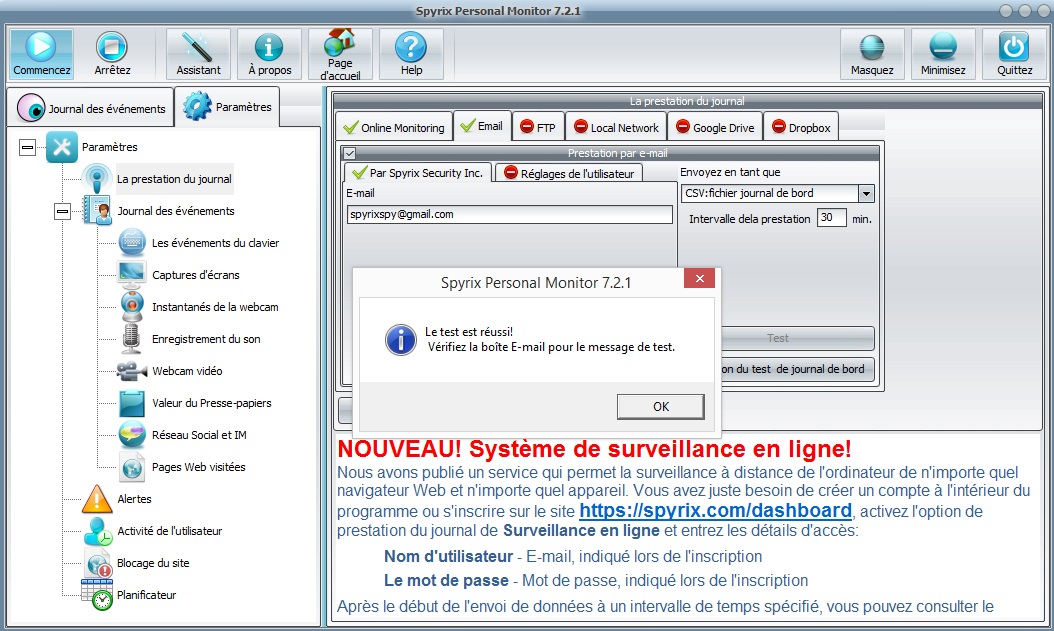
Task: Click the keyboard events icon
Action: coord(132,243)
